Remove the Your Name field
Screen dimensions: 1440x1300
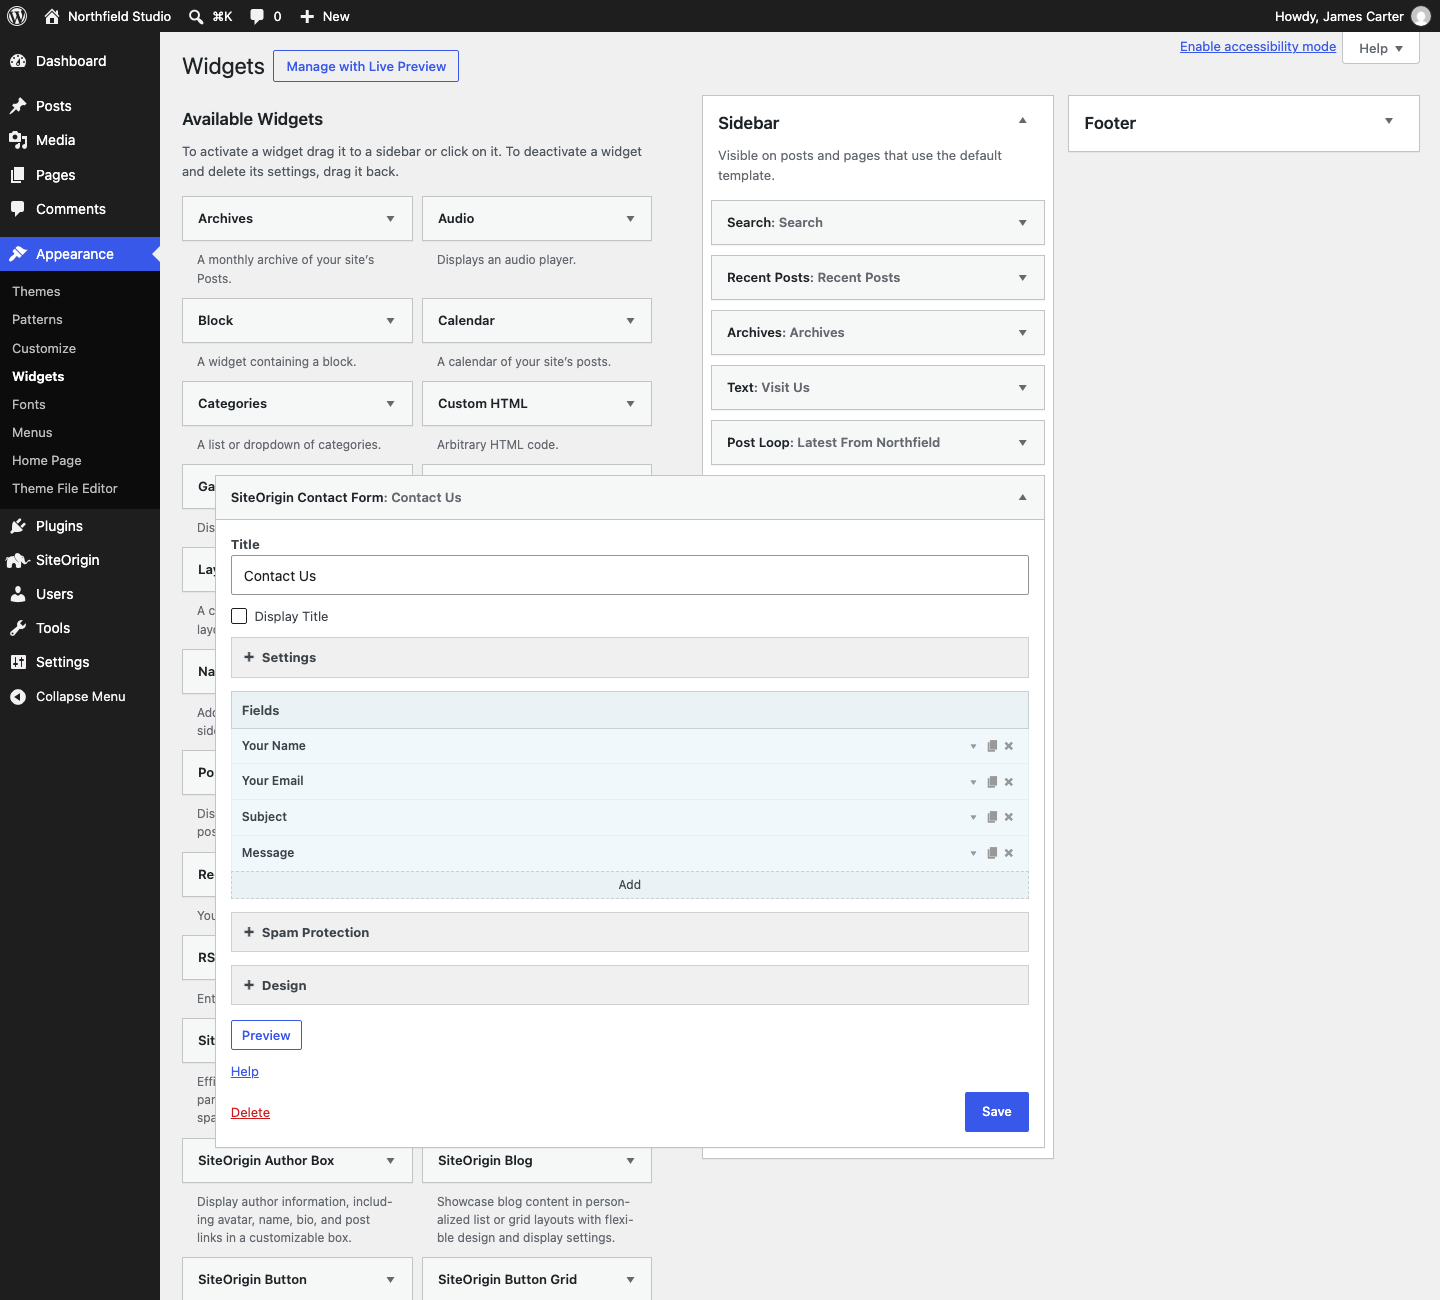(1009, 746)
